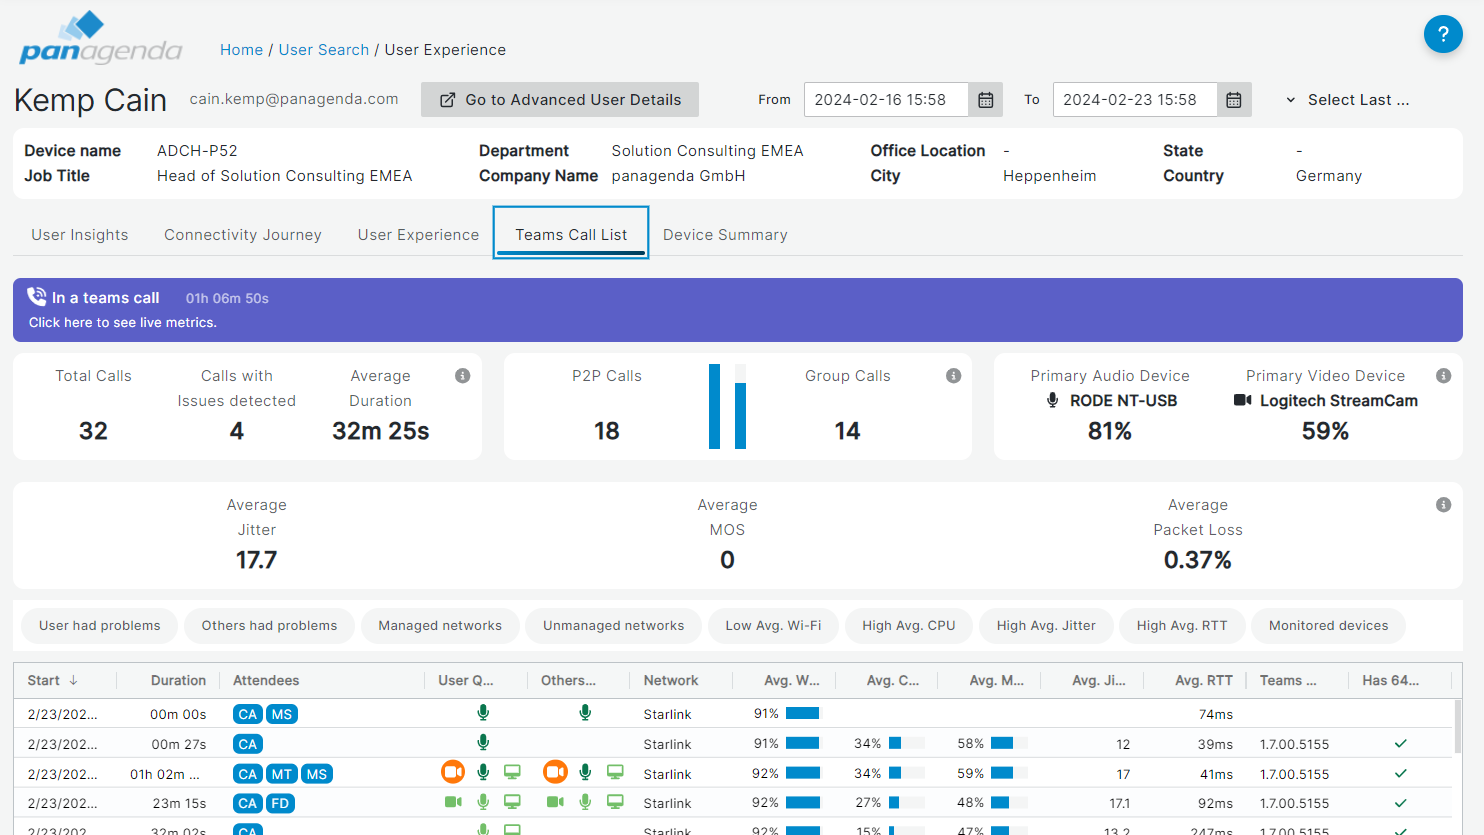Screen dimensions: 1484x835
Task: Click the microphone icon beside RODE NT-USB
Action: click(x=1052, y=400)
